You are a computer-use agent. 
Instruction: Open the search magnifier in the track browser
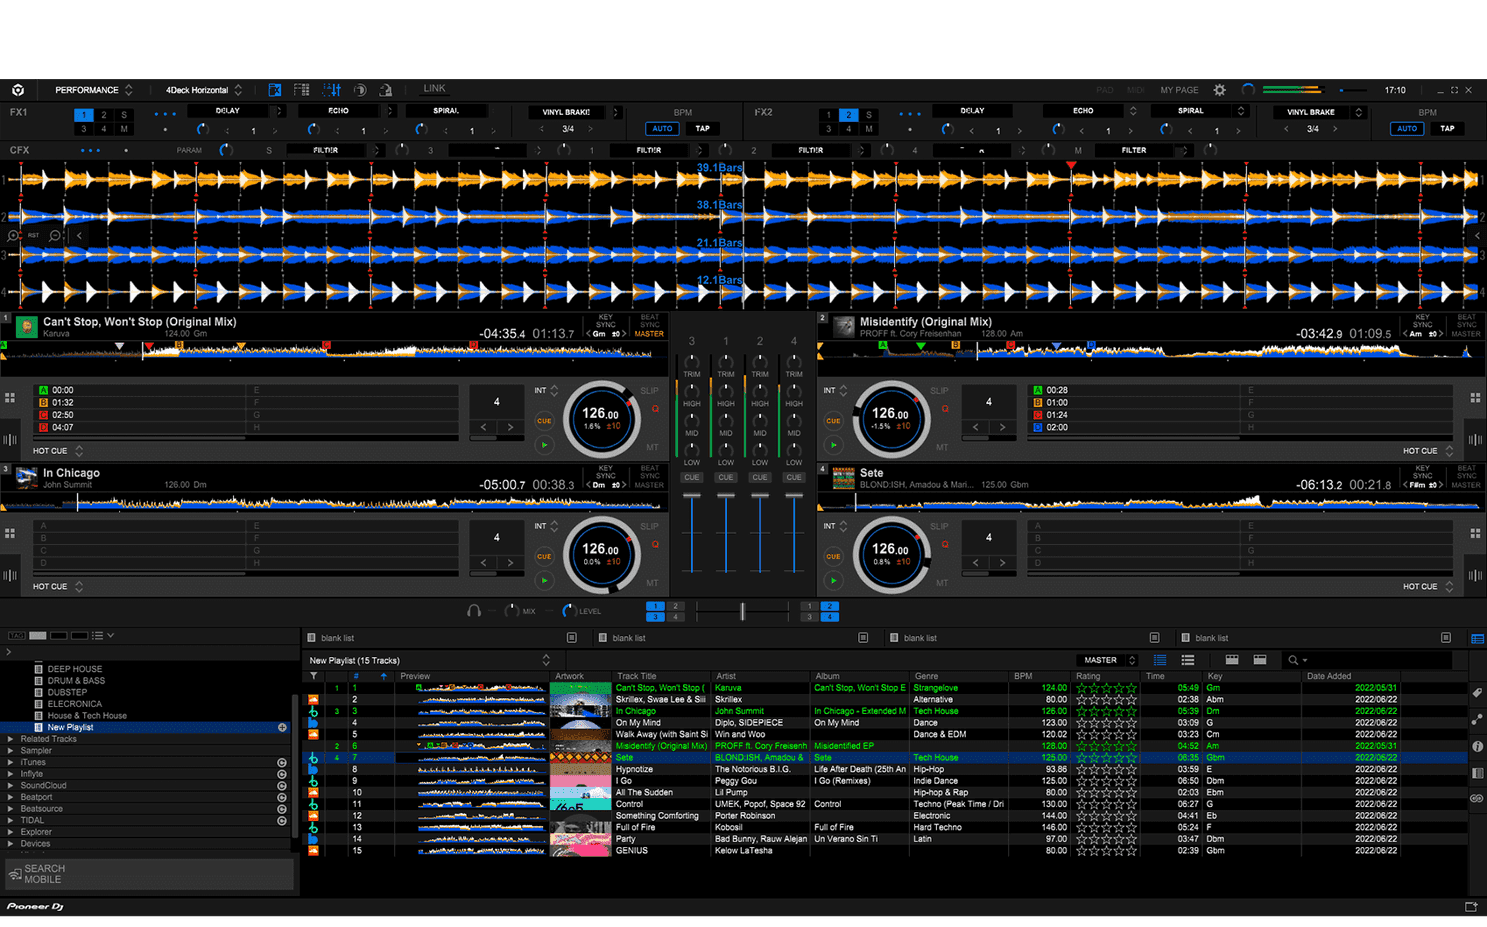1292,659
